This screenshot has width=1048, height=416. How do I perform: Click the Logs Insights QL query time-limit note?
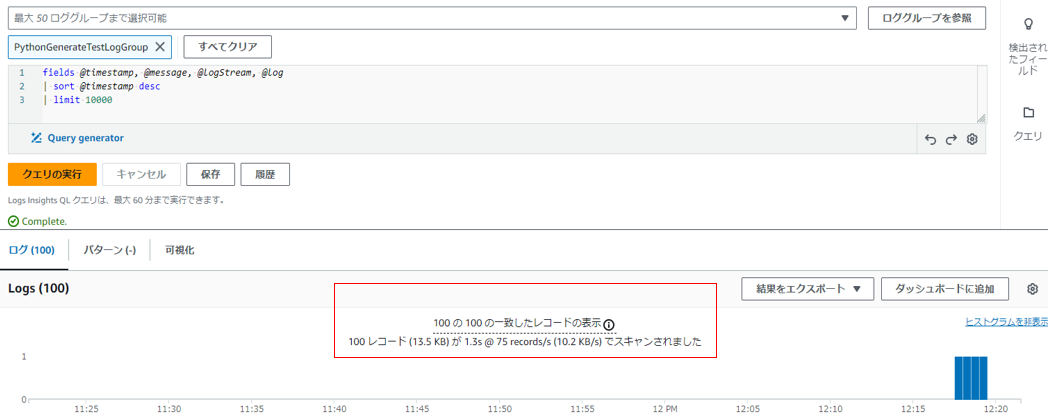(115, 199)
